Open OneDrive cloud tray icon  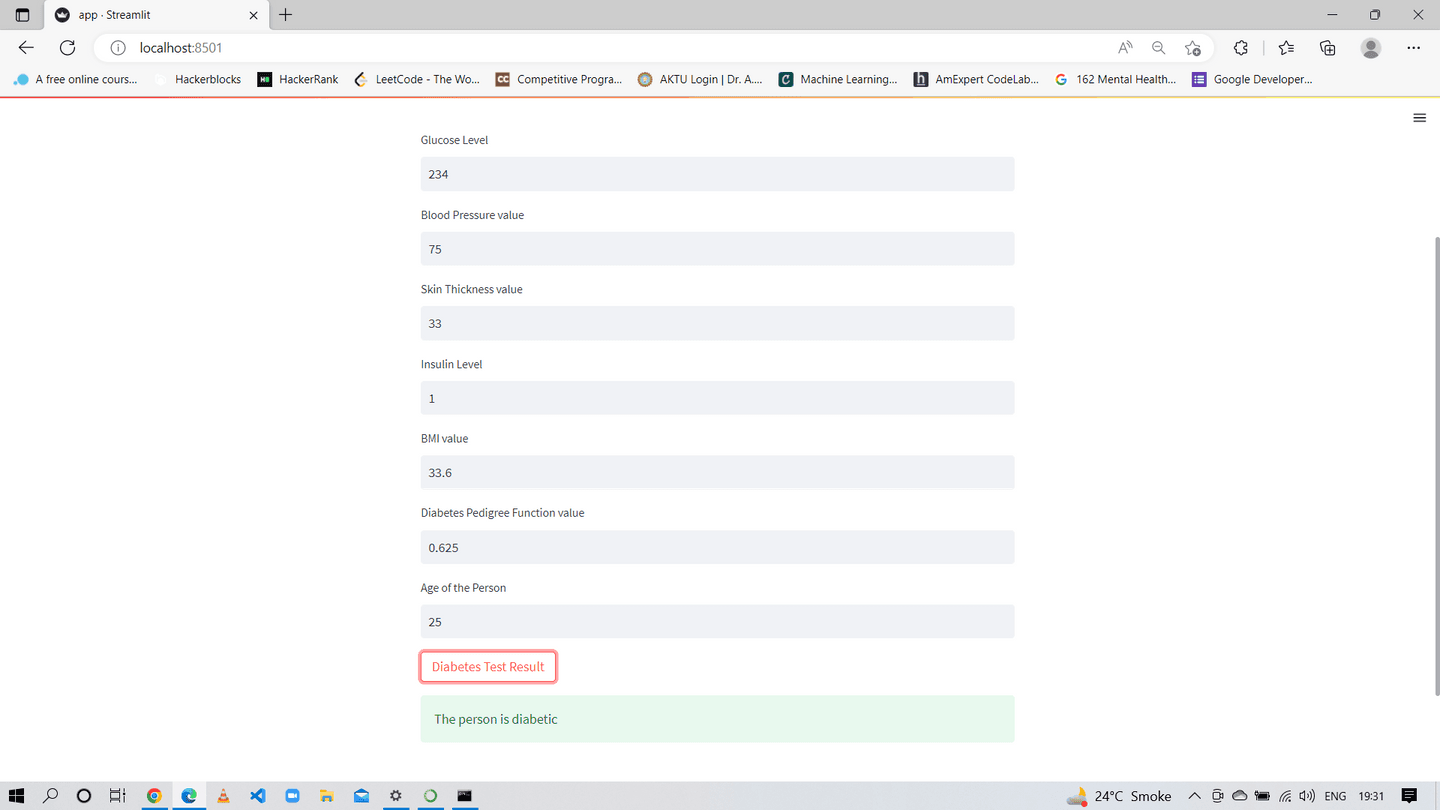click(x=1239, y=796)
